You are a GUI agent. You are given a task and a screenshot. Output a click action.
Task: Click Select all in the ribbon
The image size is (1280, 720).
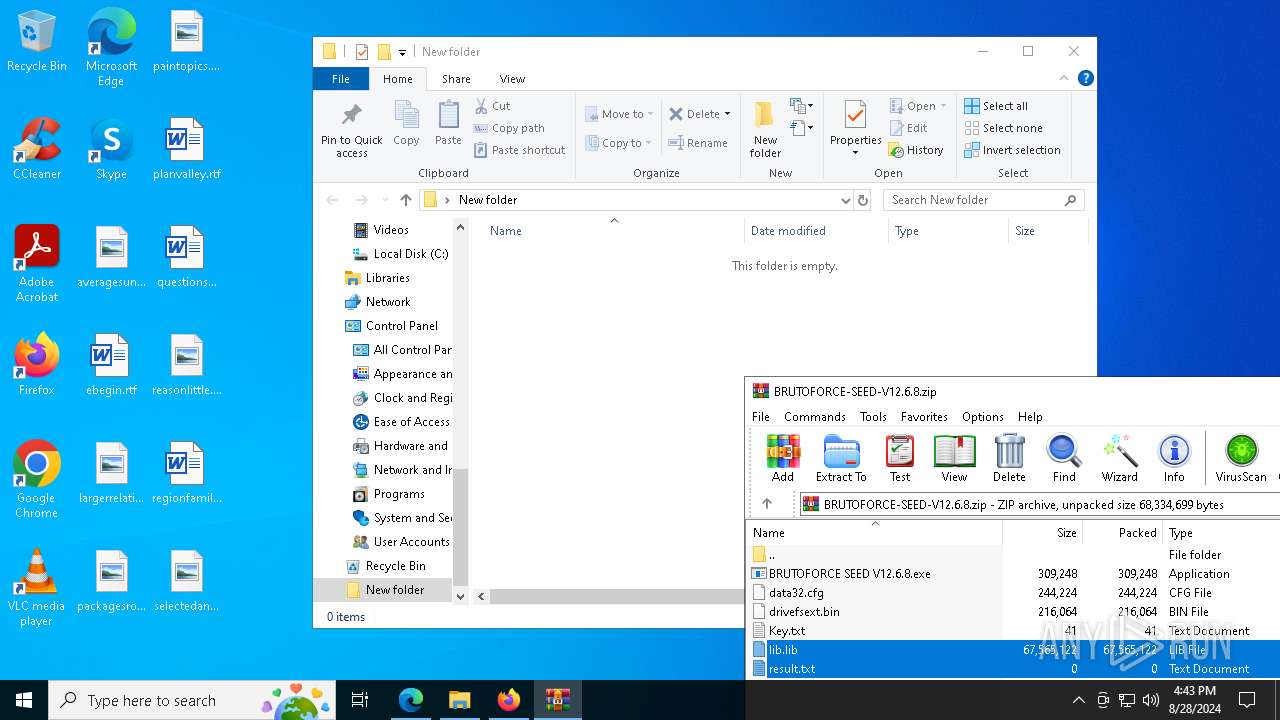[996, 106]
